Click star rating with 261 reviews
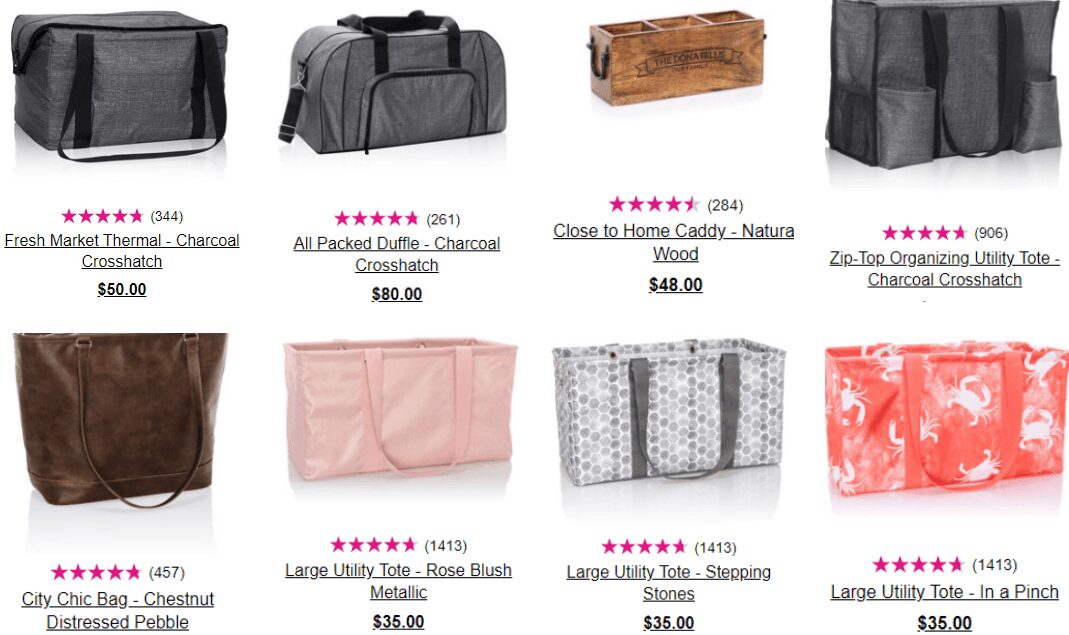 (376, 219)
